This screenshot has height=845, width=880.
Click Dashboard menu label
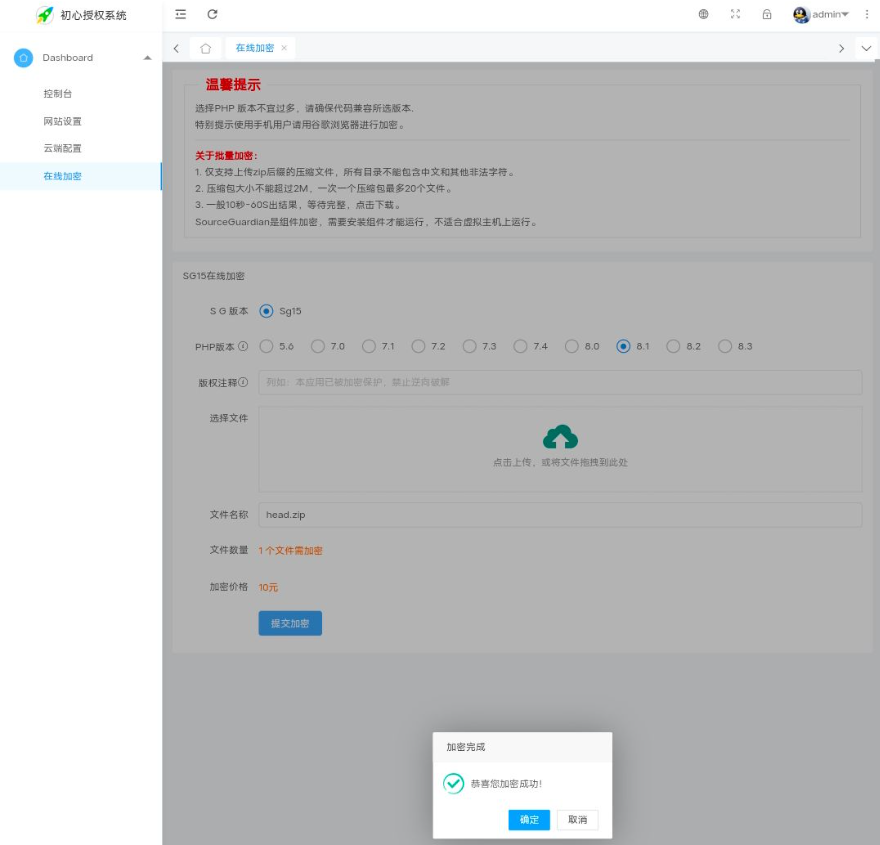point(67,58)
